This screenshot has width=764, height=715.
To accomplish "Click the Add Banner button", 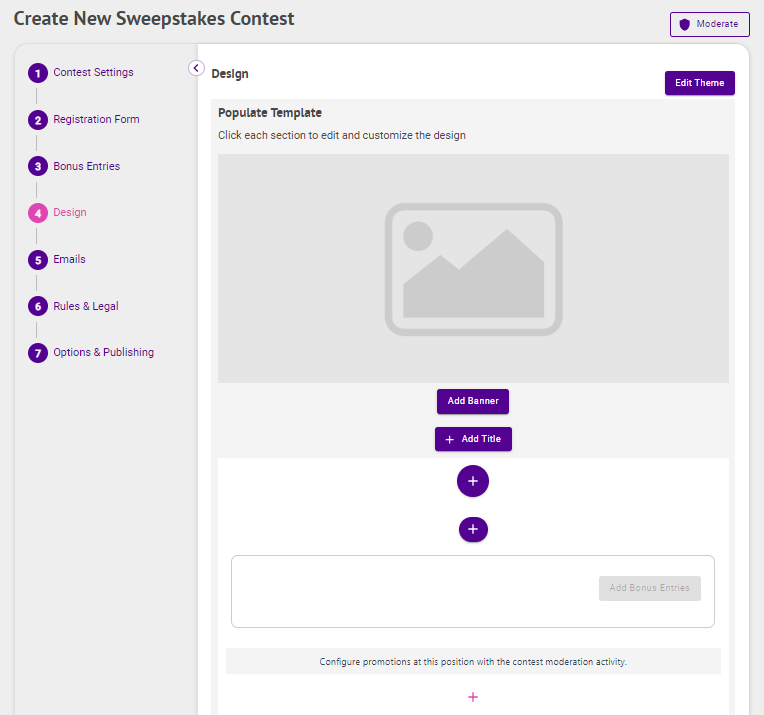I will point(473,401).
